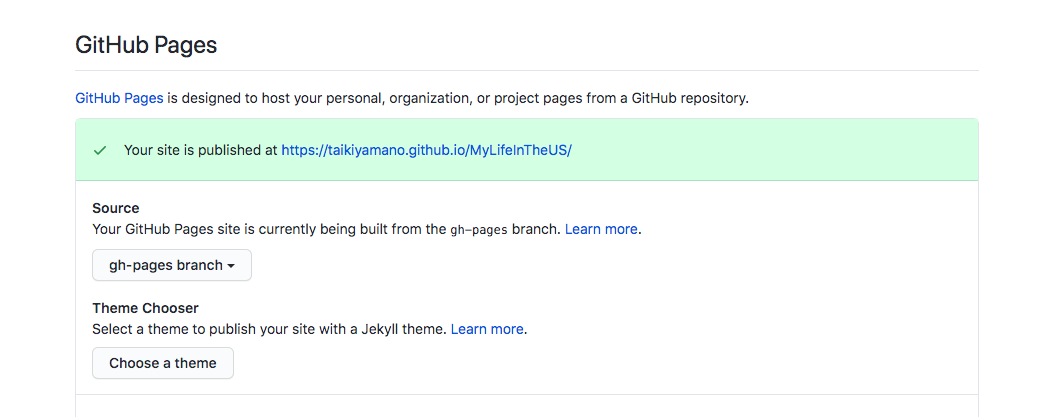Image resolution: width=1039 pixels, height=417 pixels.
Task: Open the gh-pages branch dropdown caret
Action: [231, 266]
